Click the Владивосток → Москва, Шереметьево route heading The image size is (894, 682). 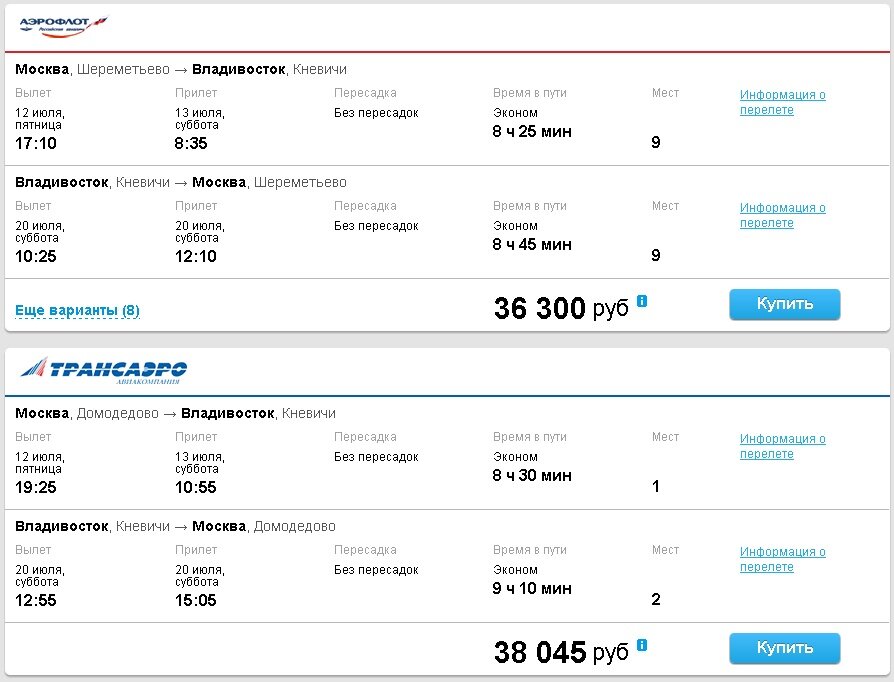click(181, 182)
